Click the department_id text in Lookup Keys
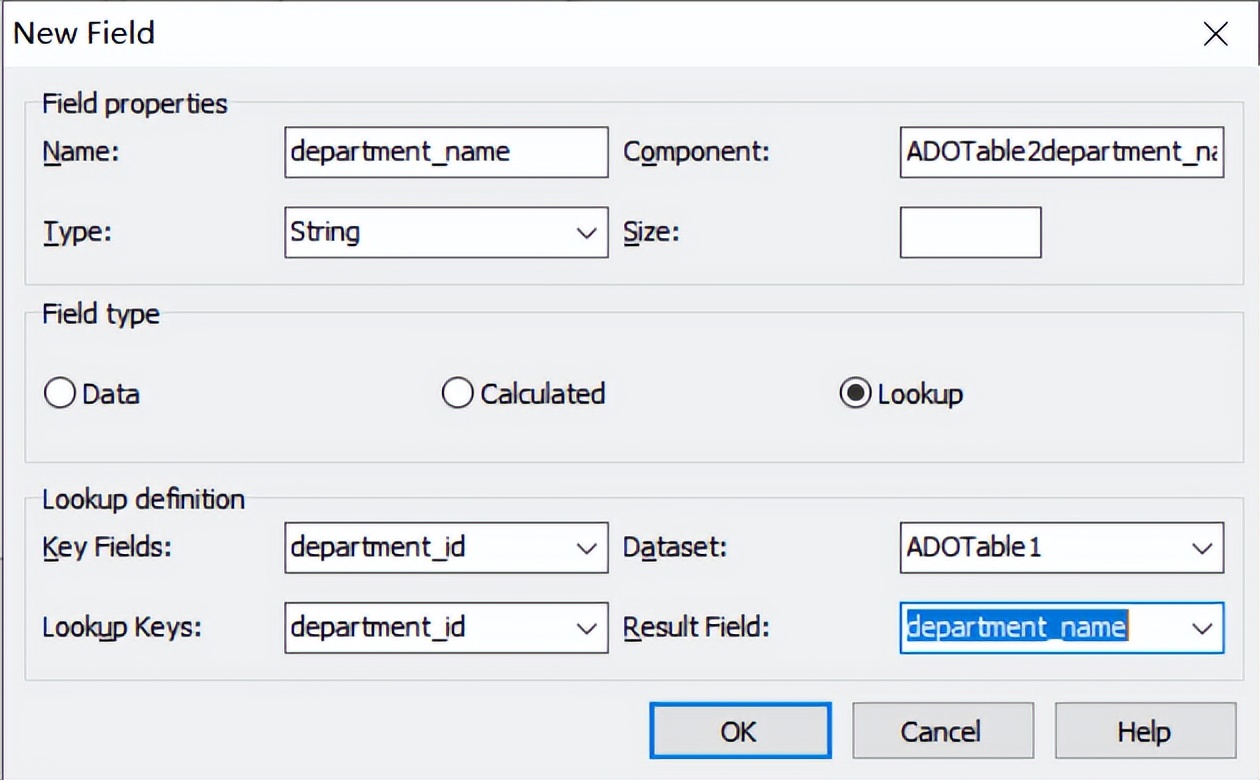This screenshot has height=780, width=1260. coord(377,628)
